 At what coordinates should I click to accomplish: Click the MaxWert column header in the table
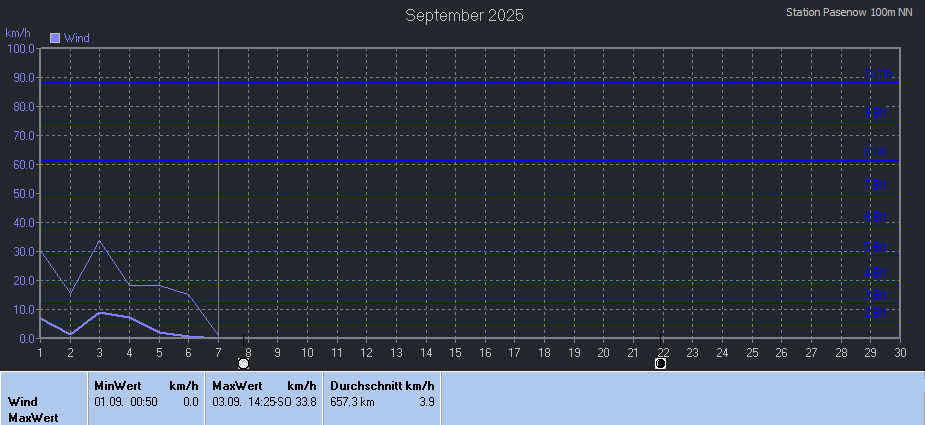click(235, 386)
